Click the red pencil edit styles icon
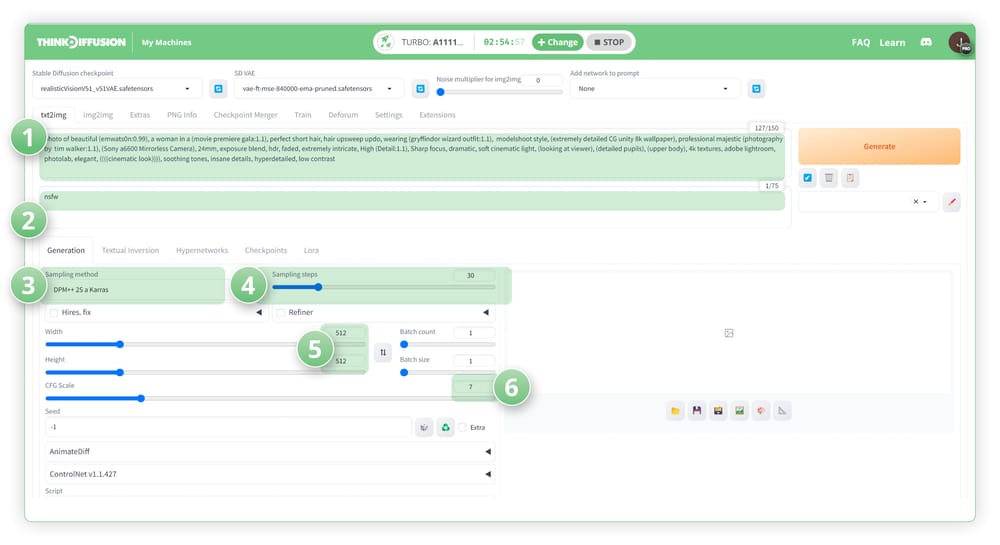The image size is (1000, 545). click(951, 202)
